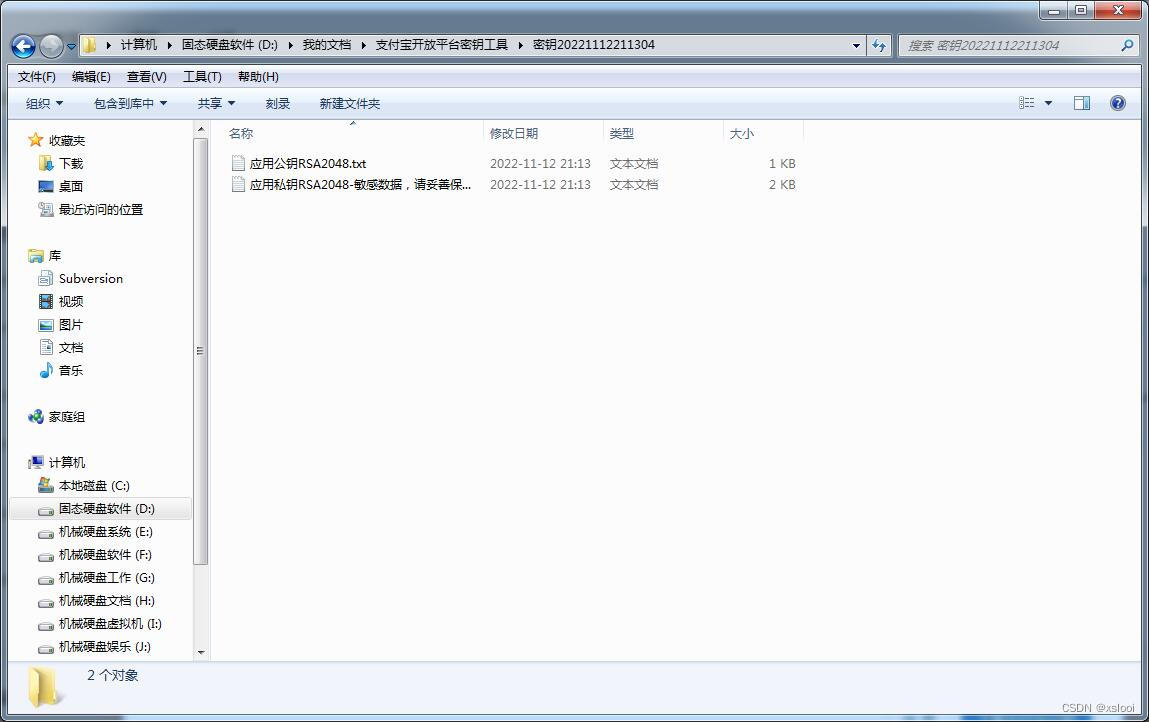Click 新建文件夹 toolbar button
Image resolution: width=1149 pixels, height=722 pixels.
coord(350,104)
